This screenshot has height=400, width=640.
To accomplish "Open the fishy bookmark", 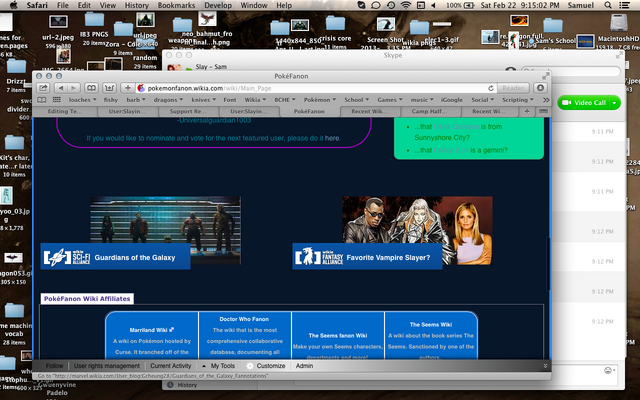I will (x=111, y=100).
